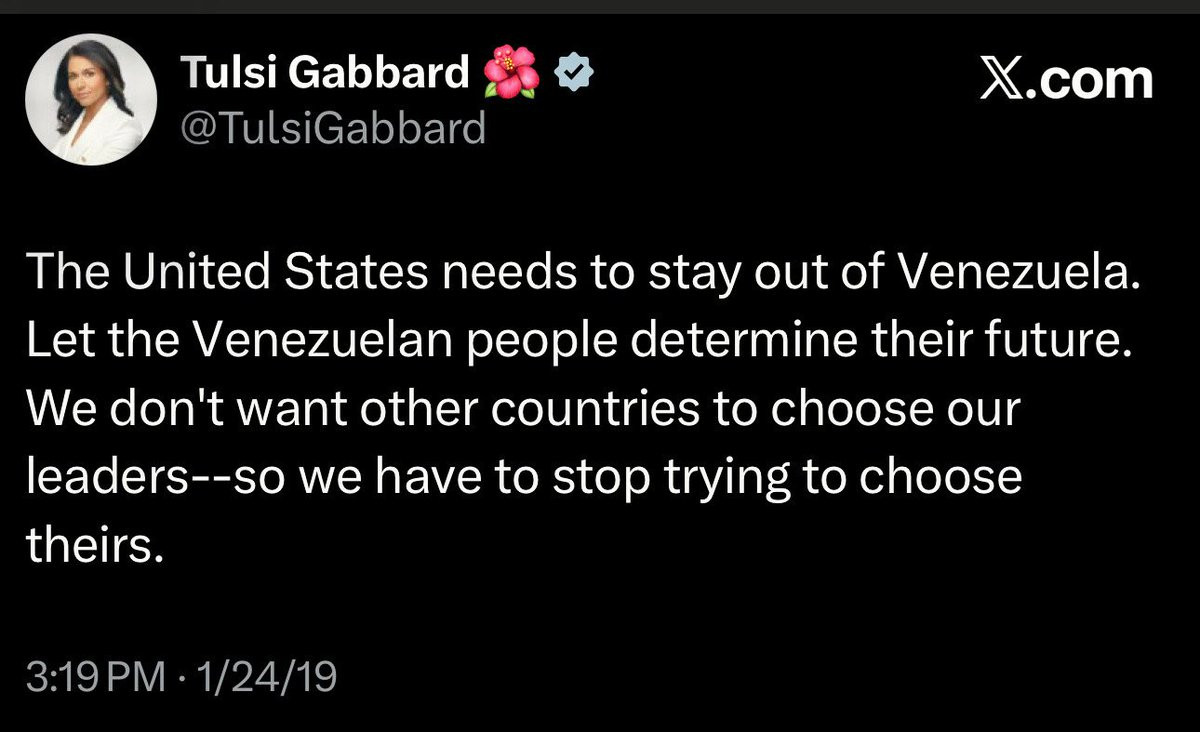This screenshot has width=1200, height=732.
Task: Click the final word "theirs."
Action: coord(94,546)
